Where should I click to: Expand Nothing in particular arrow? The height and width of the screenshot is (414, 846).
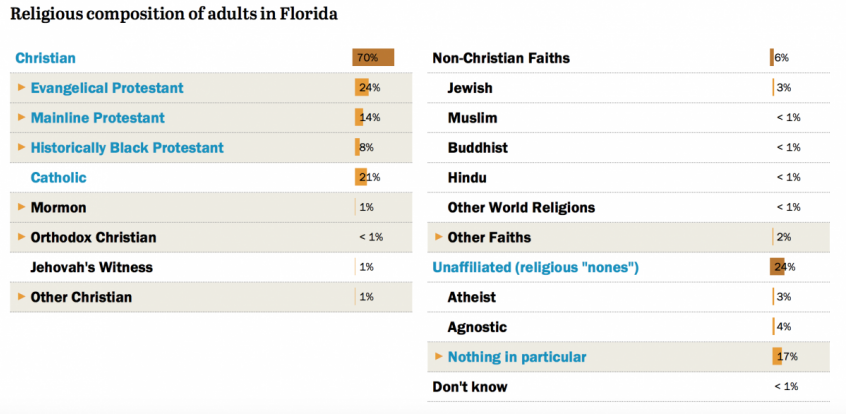click(x=439, y=356)
